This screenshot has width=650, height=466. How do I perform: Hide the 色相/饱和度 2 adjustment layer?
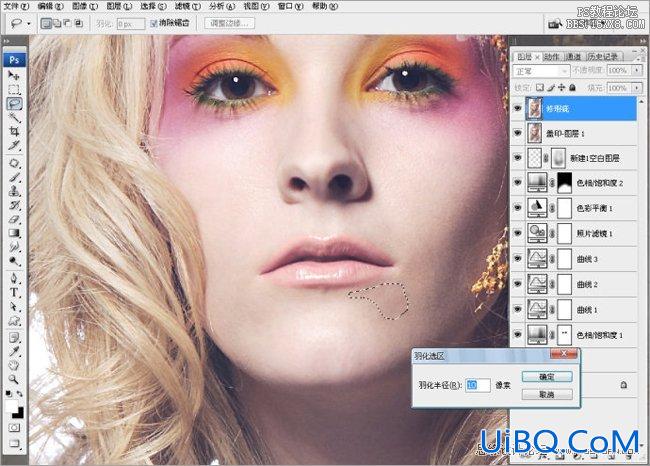click(x=518, y=183)
